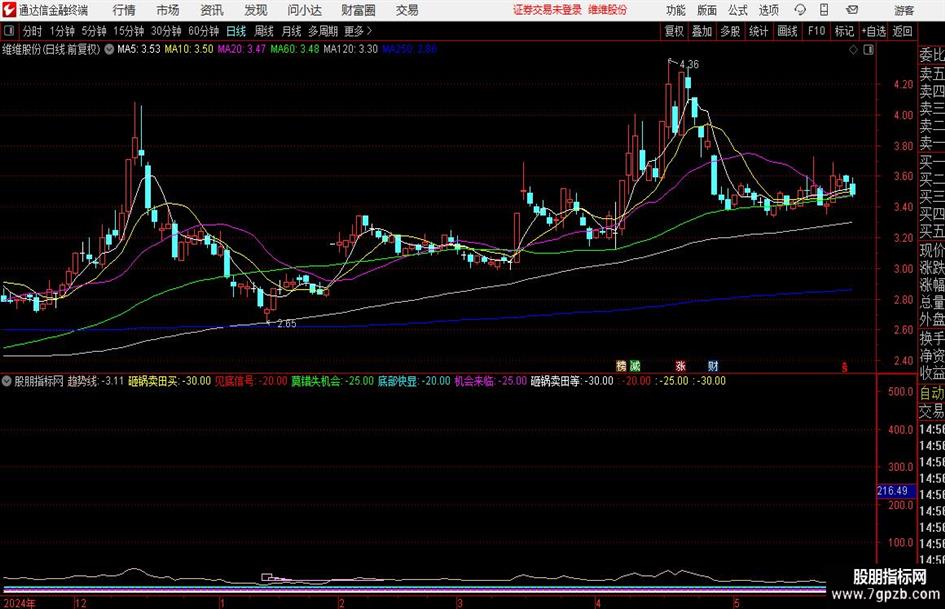Click the MA20: 3.47 label
This screenshot has width=945, height=609.
click(242, 49)
